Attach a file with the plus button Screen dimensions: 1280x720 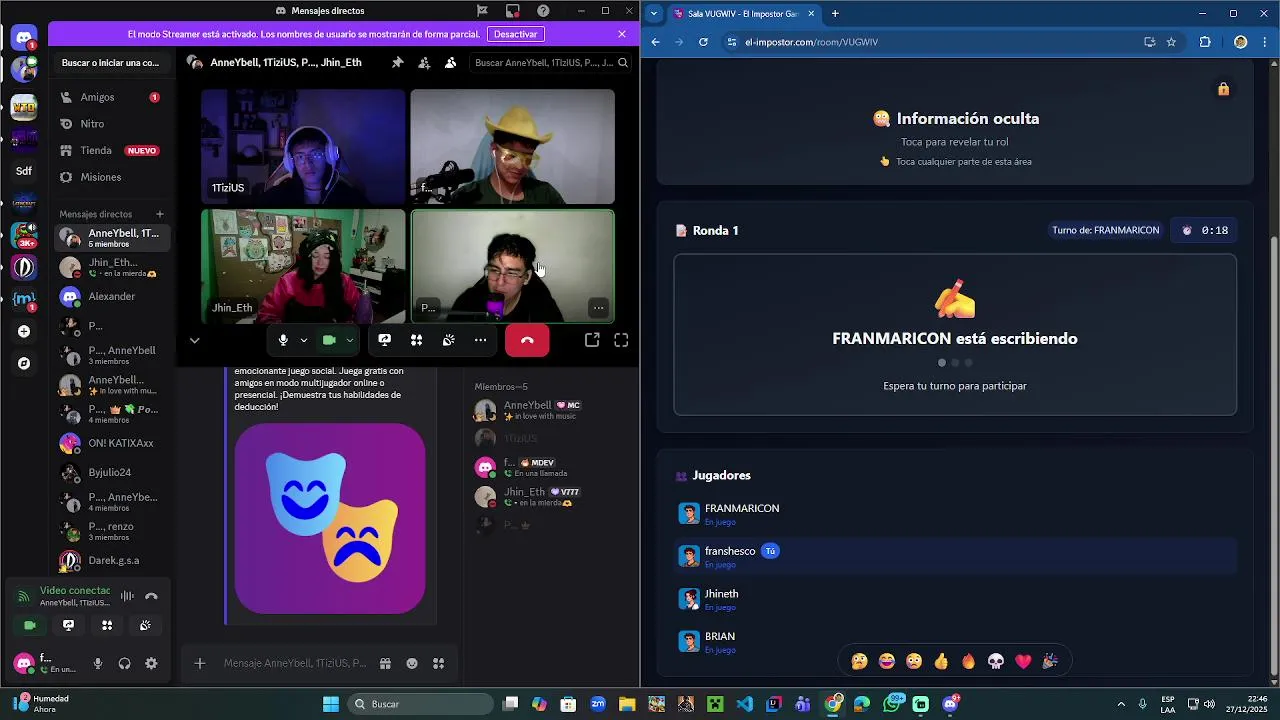(200, 663)
